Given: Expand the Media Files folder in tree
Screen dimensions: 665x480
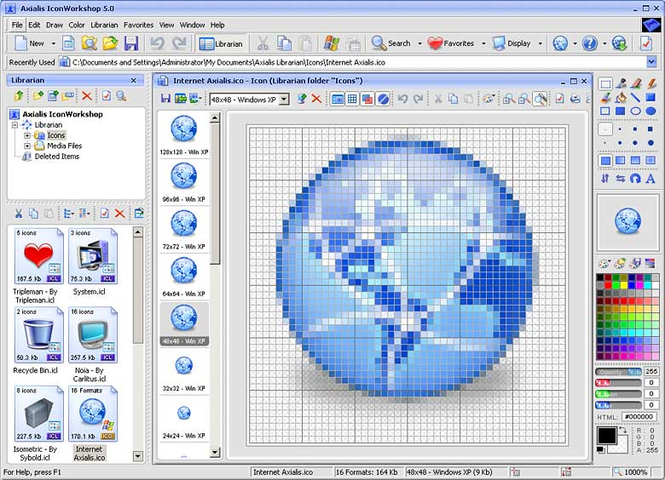Looking at the screenshot, I should (27, 146).
